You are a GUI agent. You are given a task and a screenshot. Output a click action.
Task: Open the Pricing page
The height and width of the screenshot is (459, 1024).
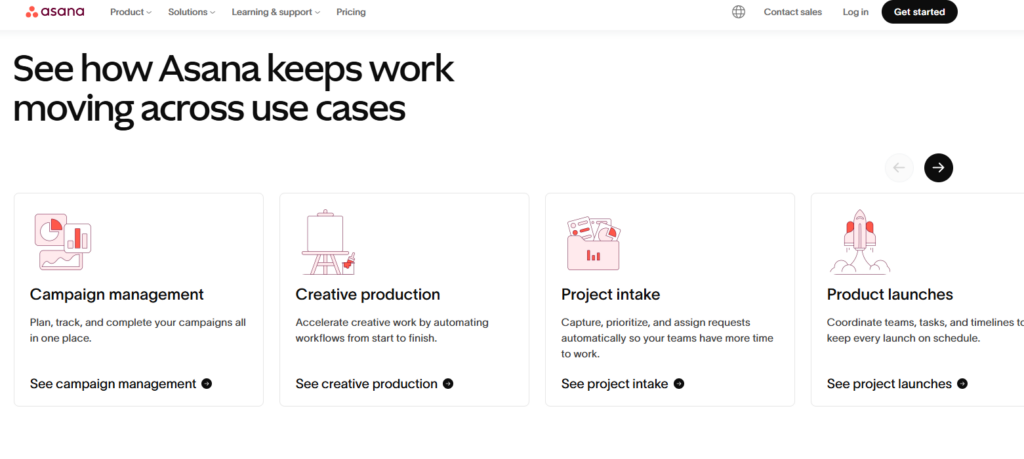click(351, 12)
